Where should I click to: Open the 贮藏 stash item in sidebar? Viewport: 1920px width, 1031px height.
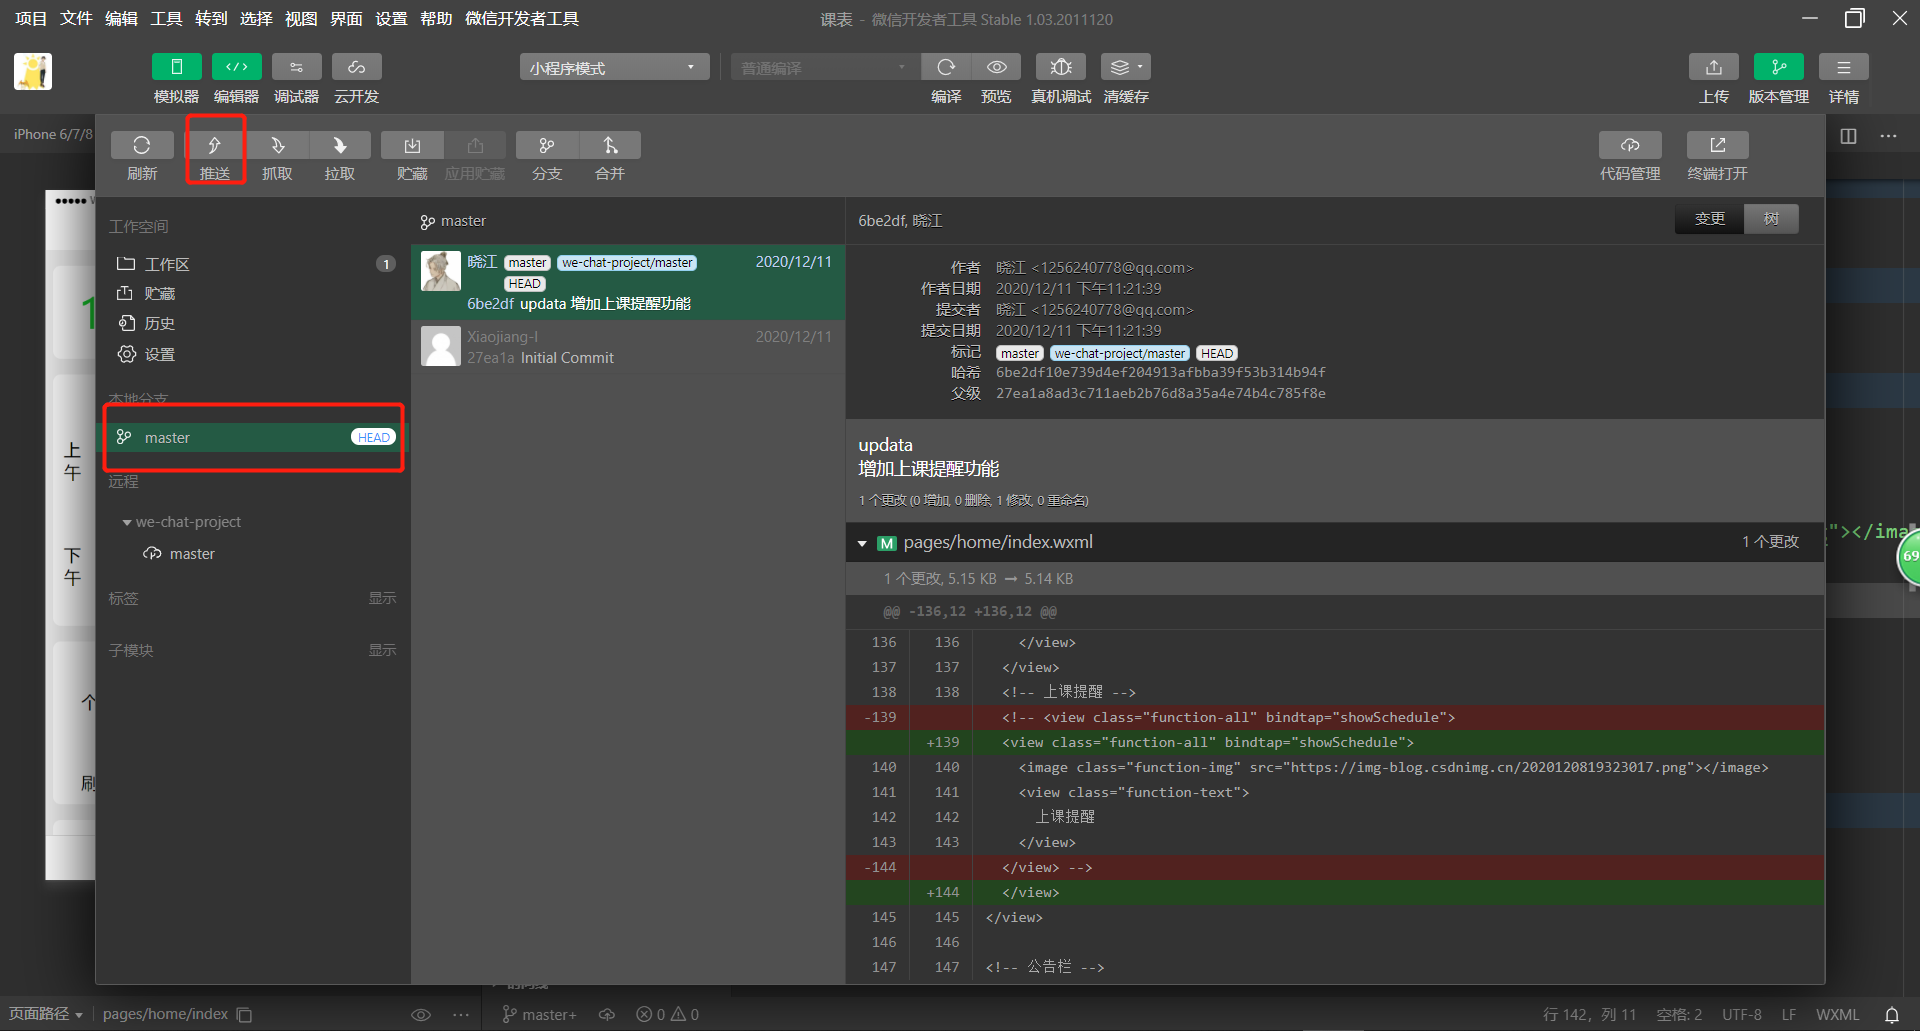click(x=255, y=294)
